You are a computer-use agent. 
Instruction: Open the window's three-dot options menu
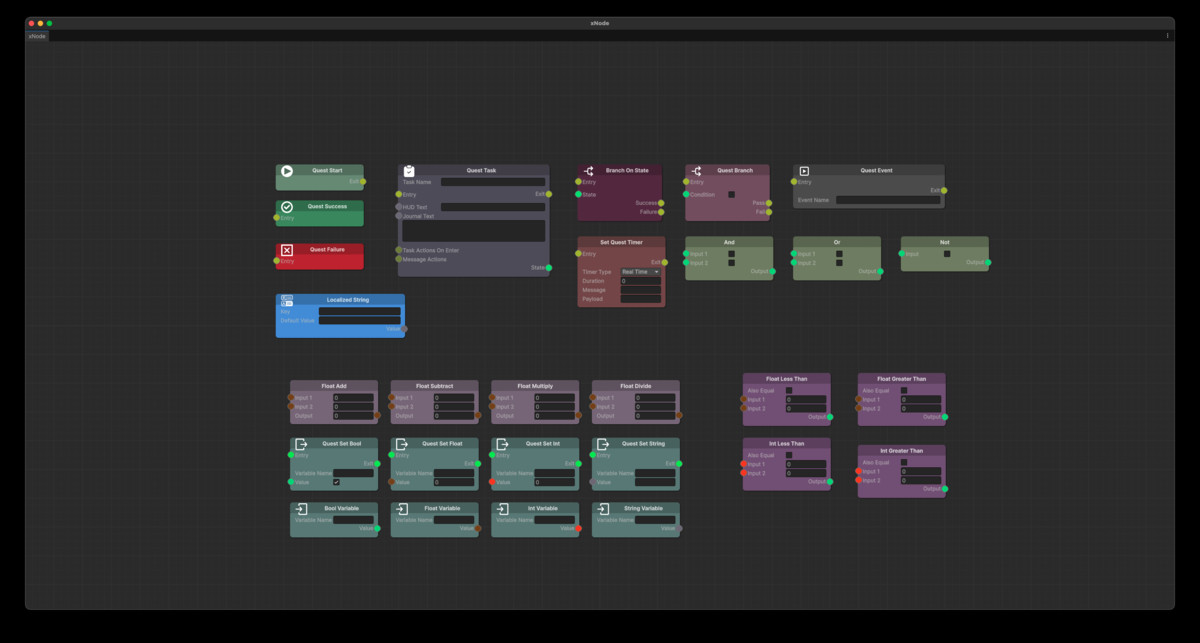pos(1167,36)
